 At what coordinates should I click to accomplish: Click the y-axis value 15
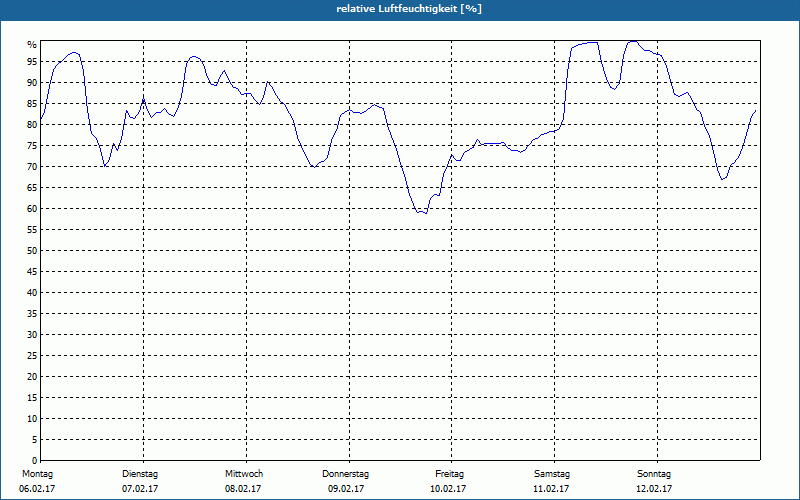click(x=32, y=397)
